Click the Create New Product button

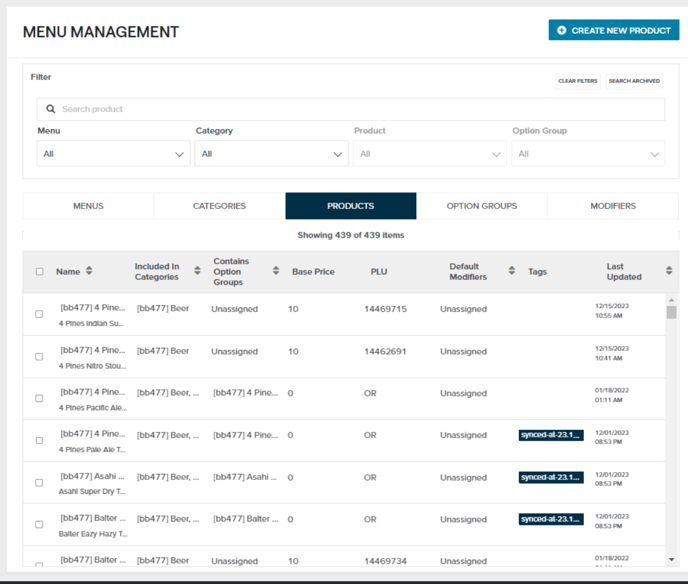coord(613,30)
